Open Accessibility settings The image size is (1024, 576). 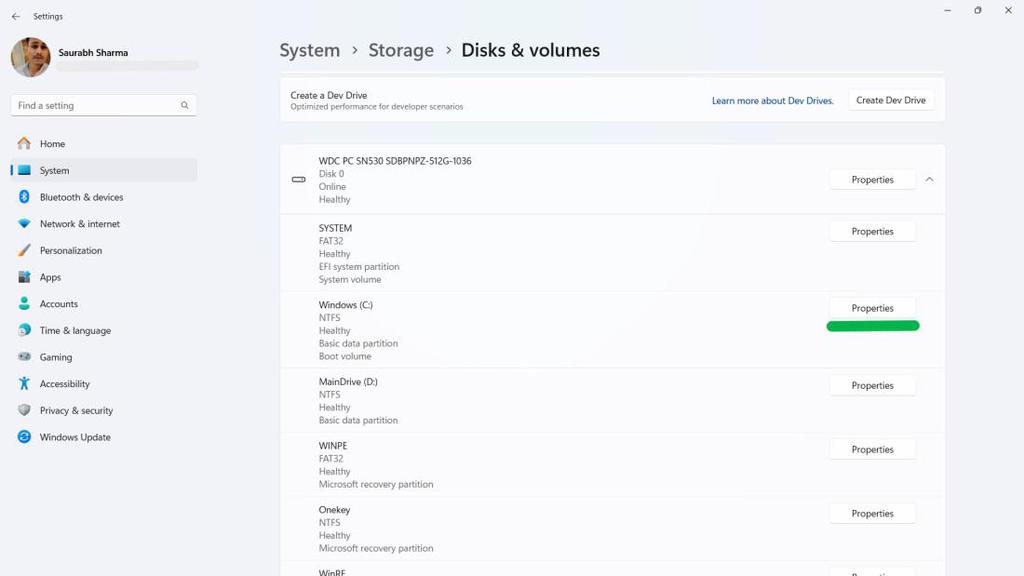tap(65, 383)
